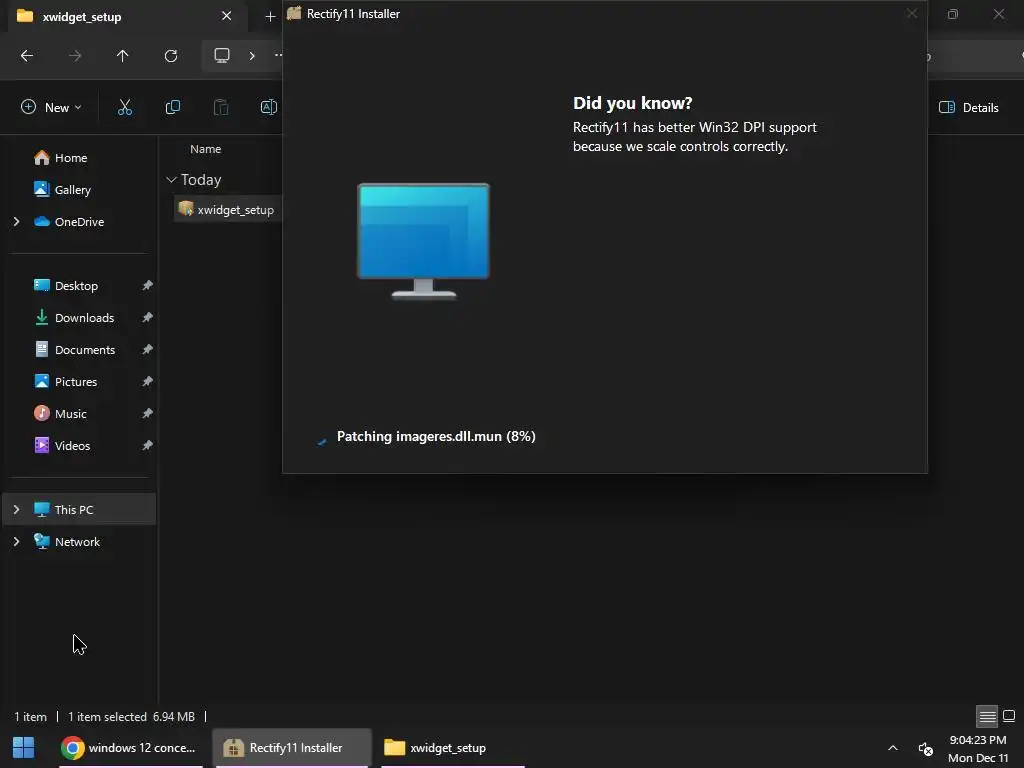The width and height of the screenshot is (1024, 768).
Task: Close the xwidget_setup Explorer tab
Action: pos(227,16)
